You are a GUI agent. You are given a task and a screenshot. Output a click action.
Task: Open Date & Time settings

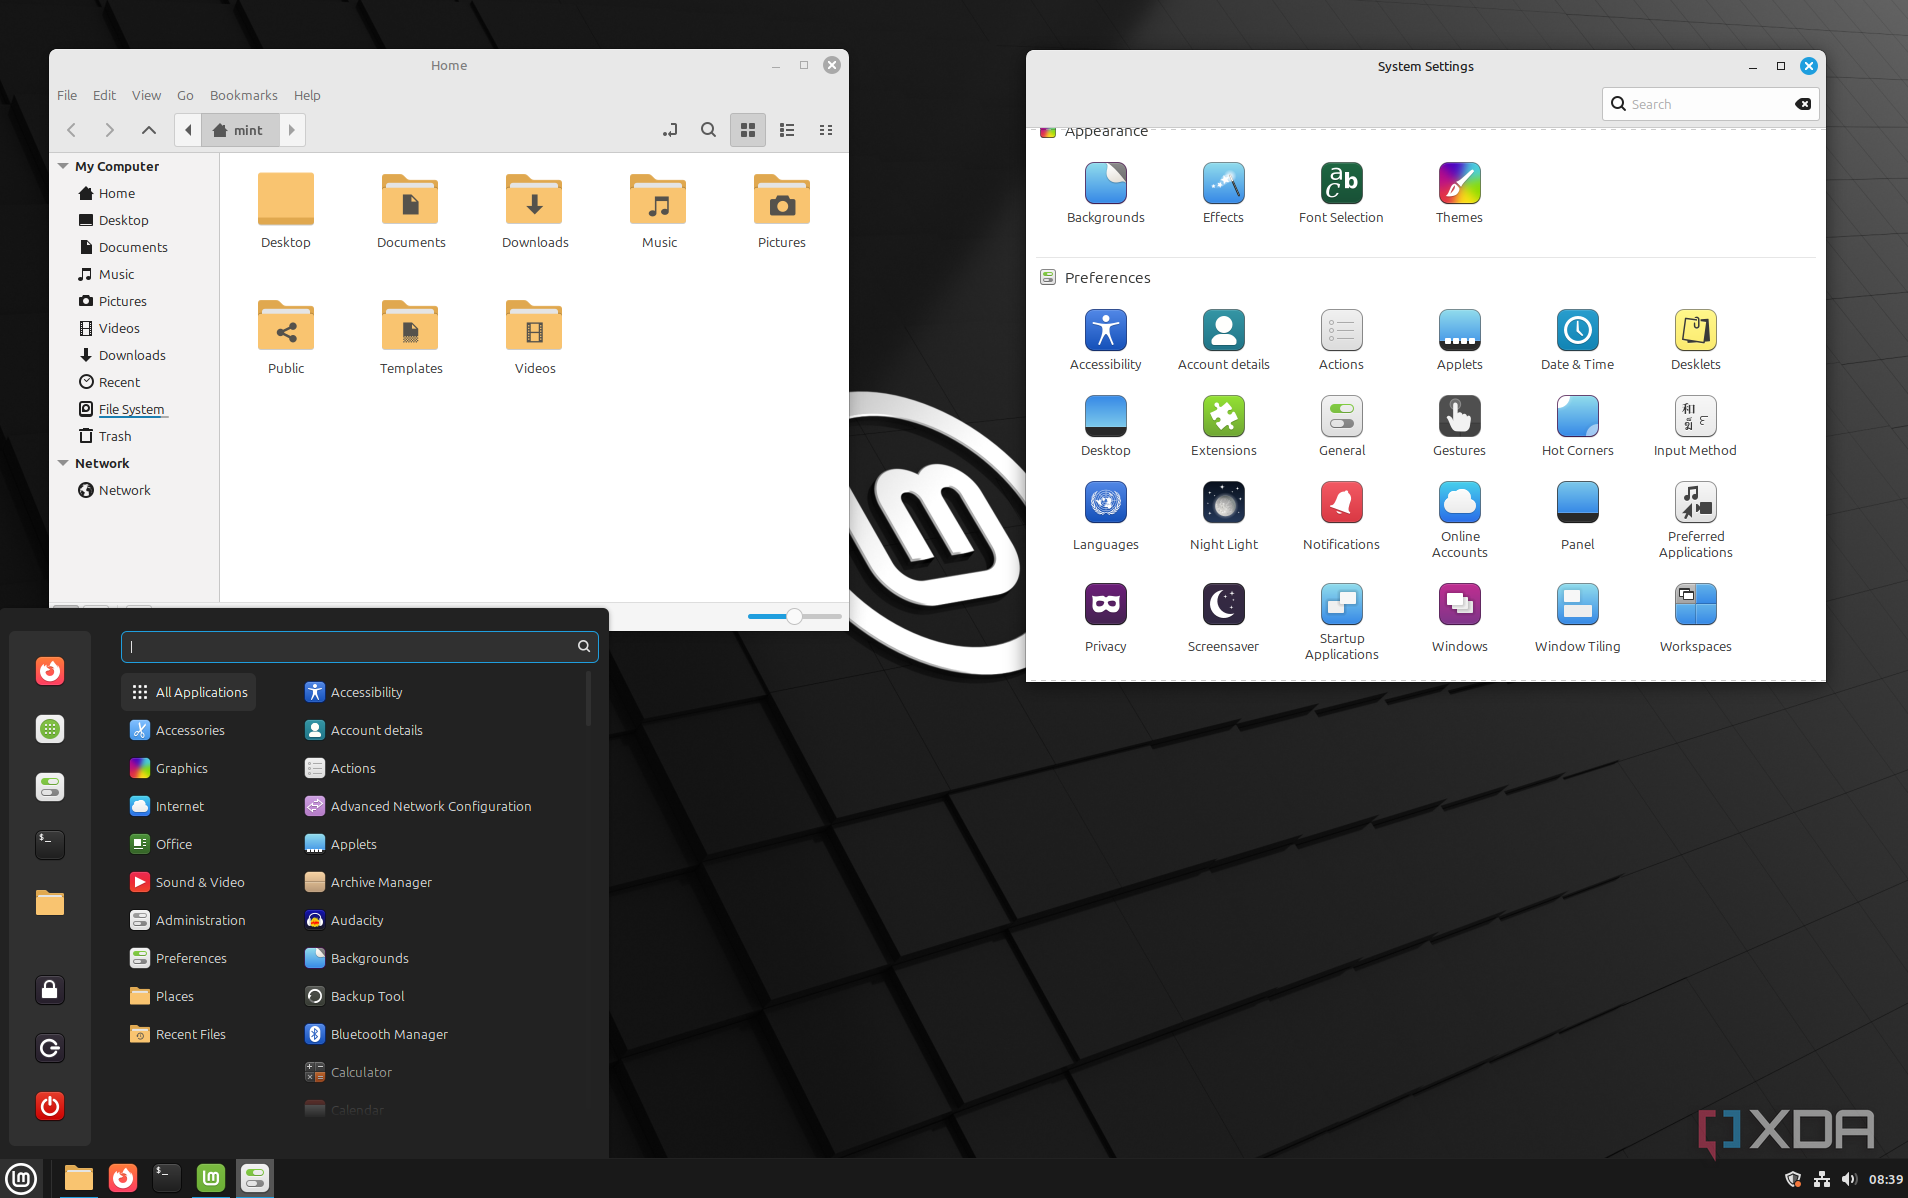tap(1577, 340)
